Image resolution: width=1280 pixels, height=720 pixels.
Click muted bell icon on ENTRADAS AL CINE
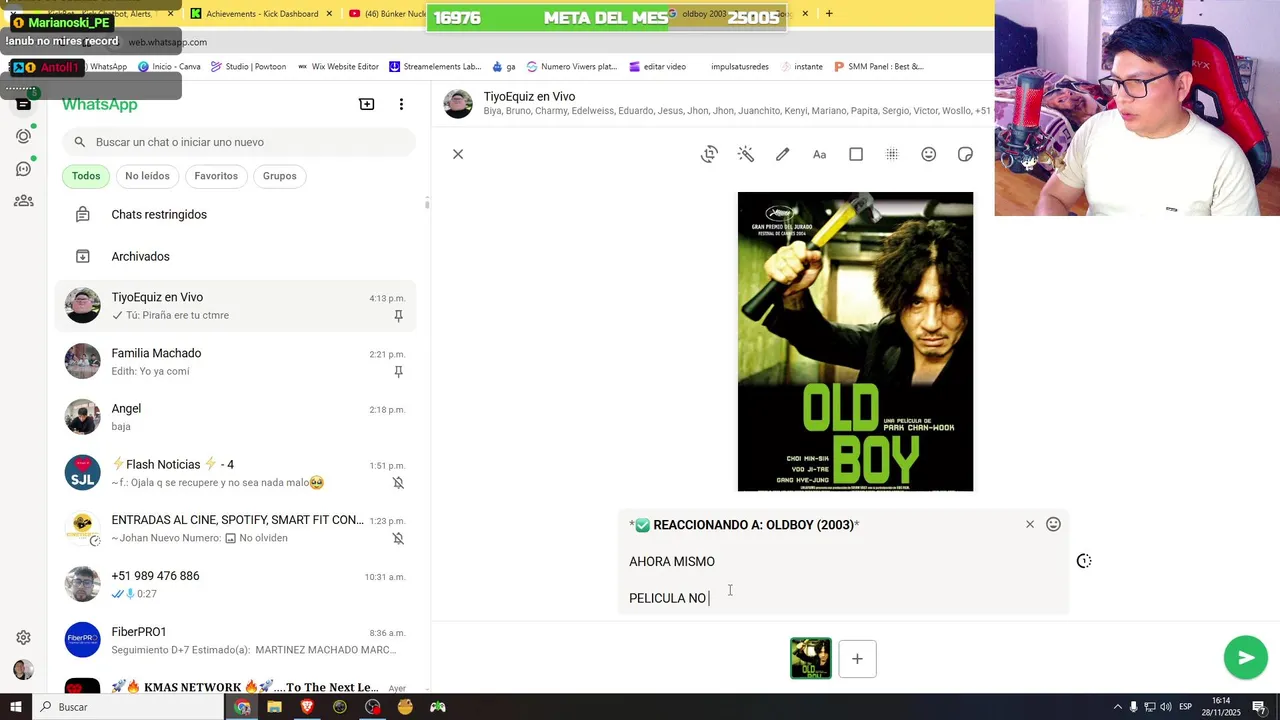pos(398,538)
